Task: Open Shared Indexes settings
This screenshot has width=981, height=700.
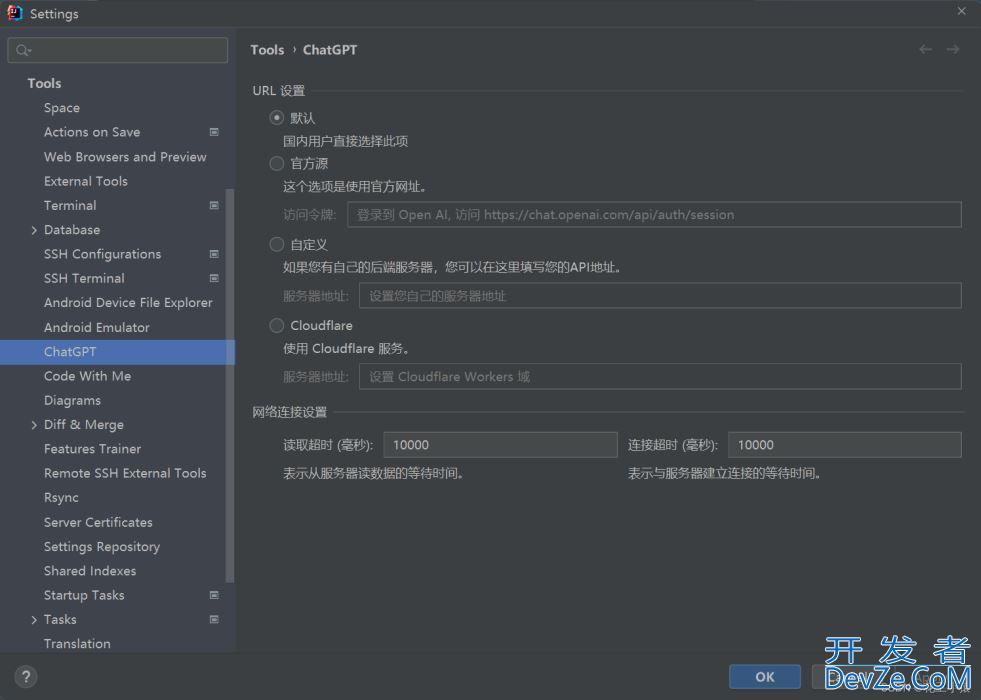Action: 90,571
